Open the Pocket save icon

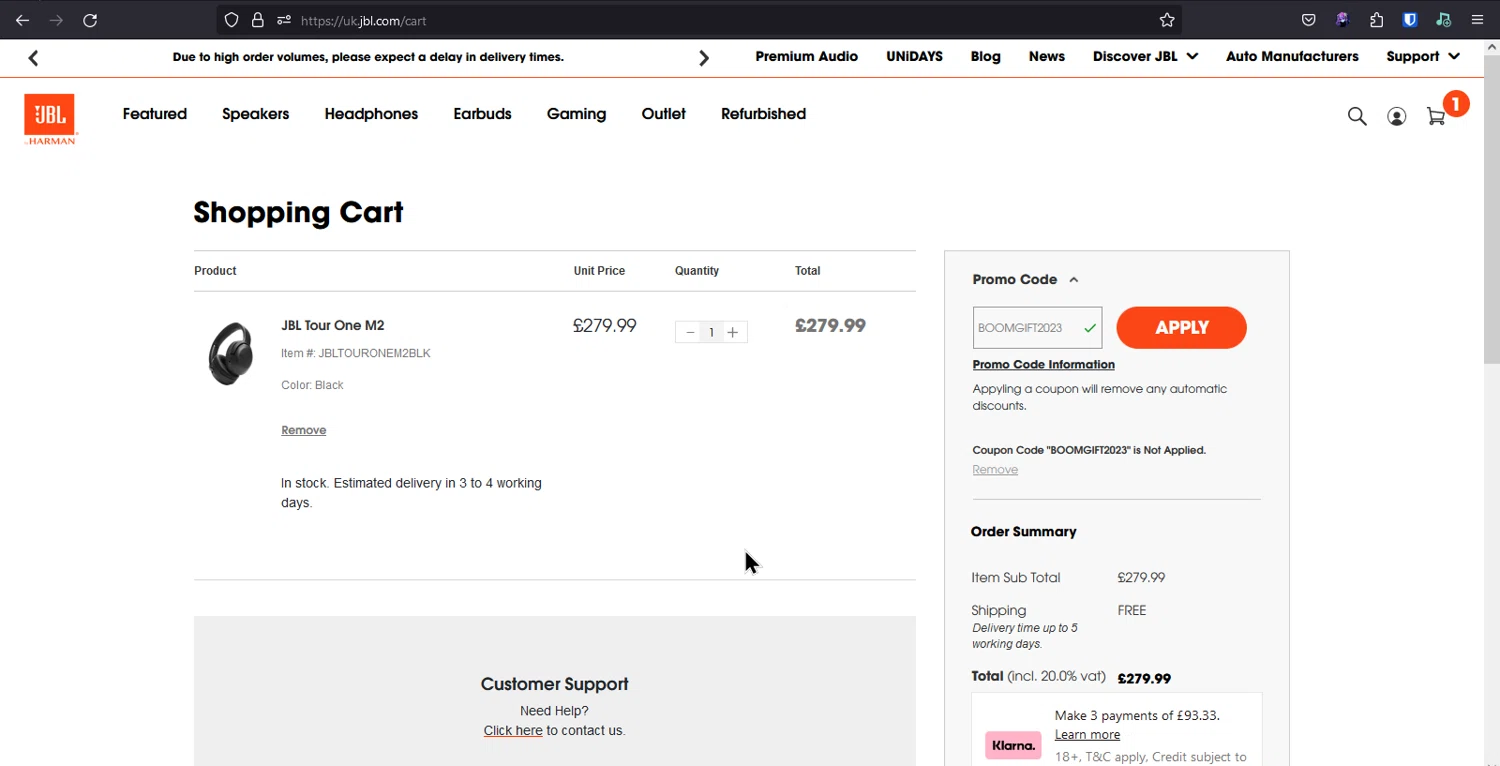1308,20
